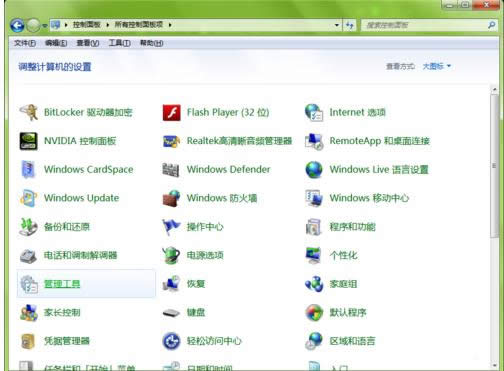Click the Back navigation button
The height and width of the screenshot is (371, 504).
tap(17, 25)
